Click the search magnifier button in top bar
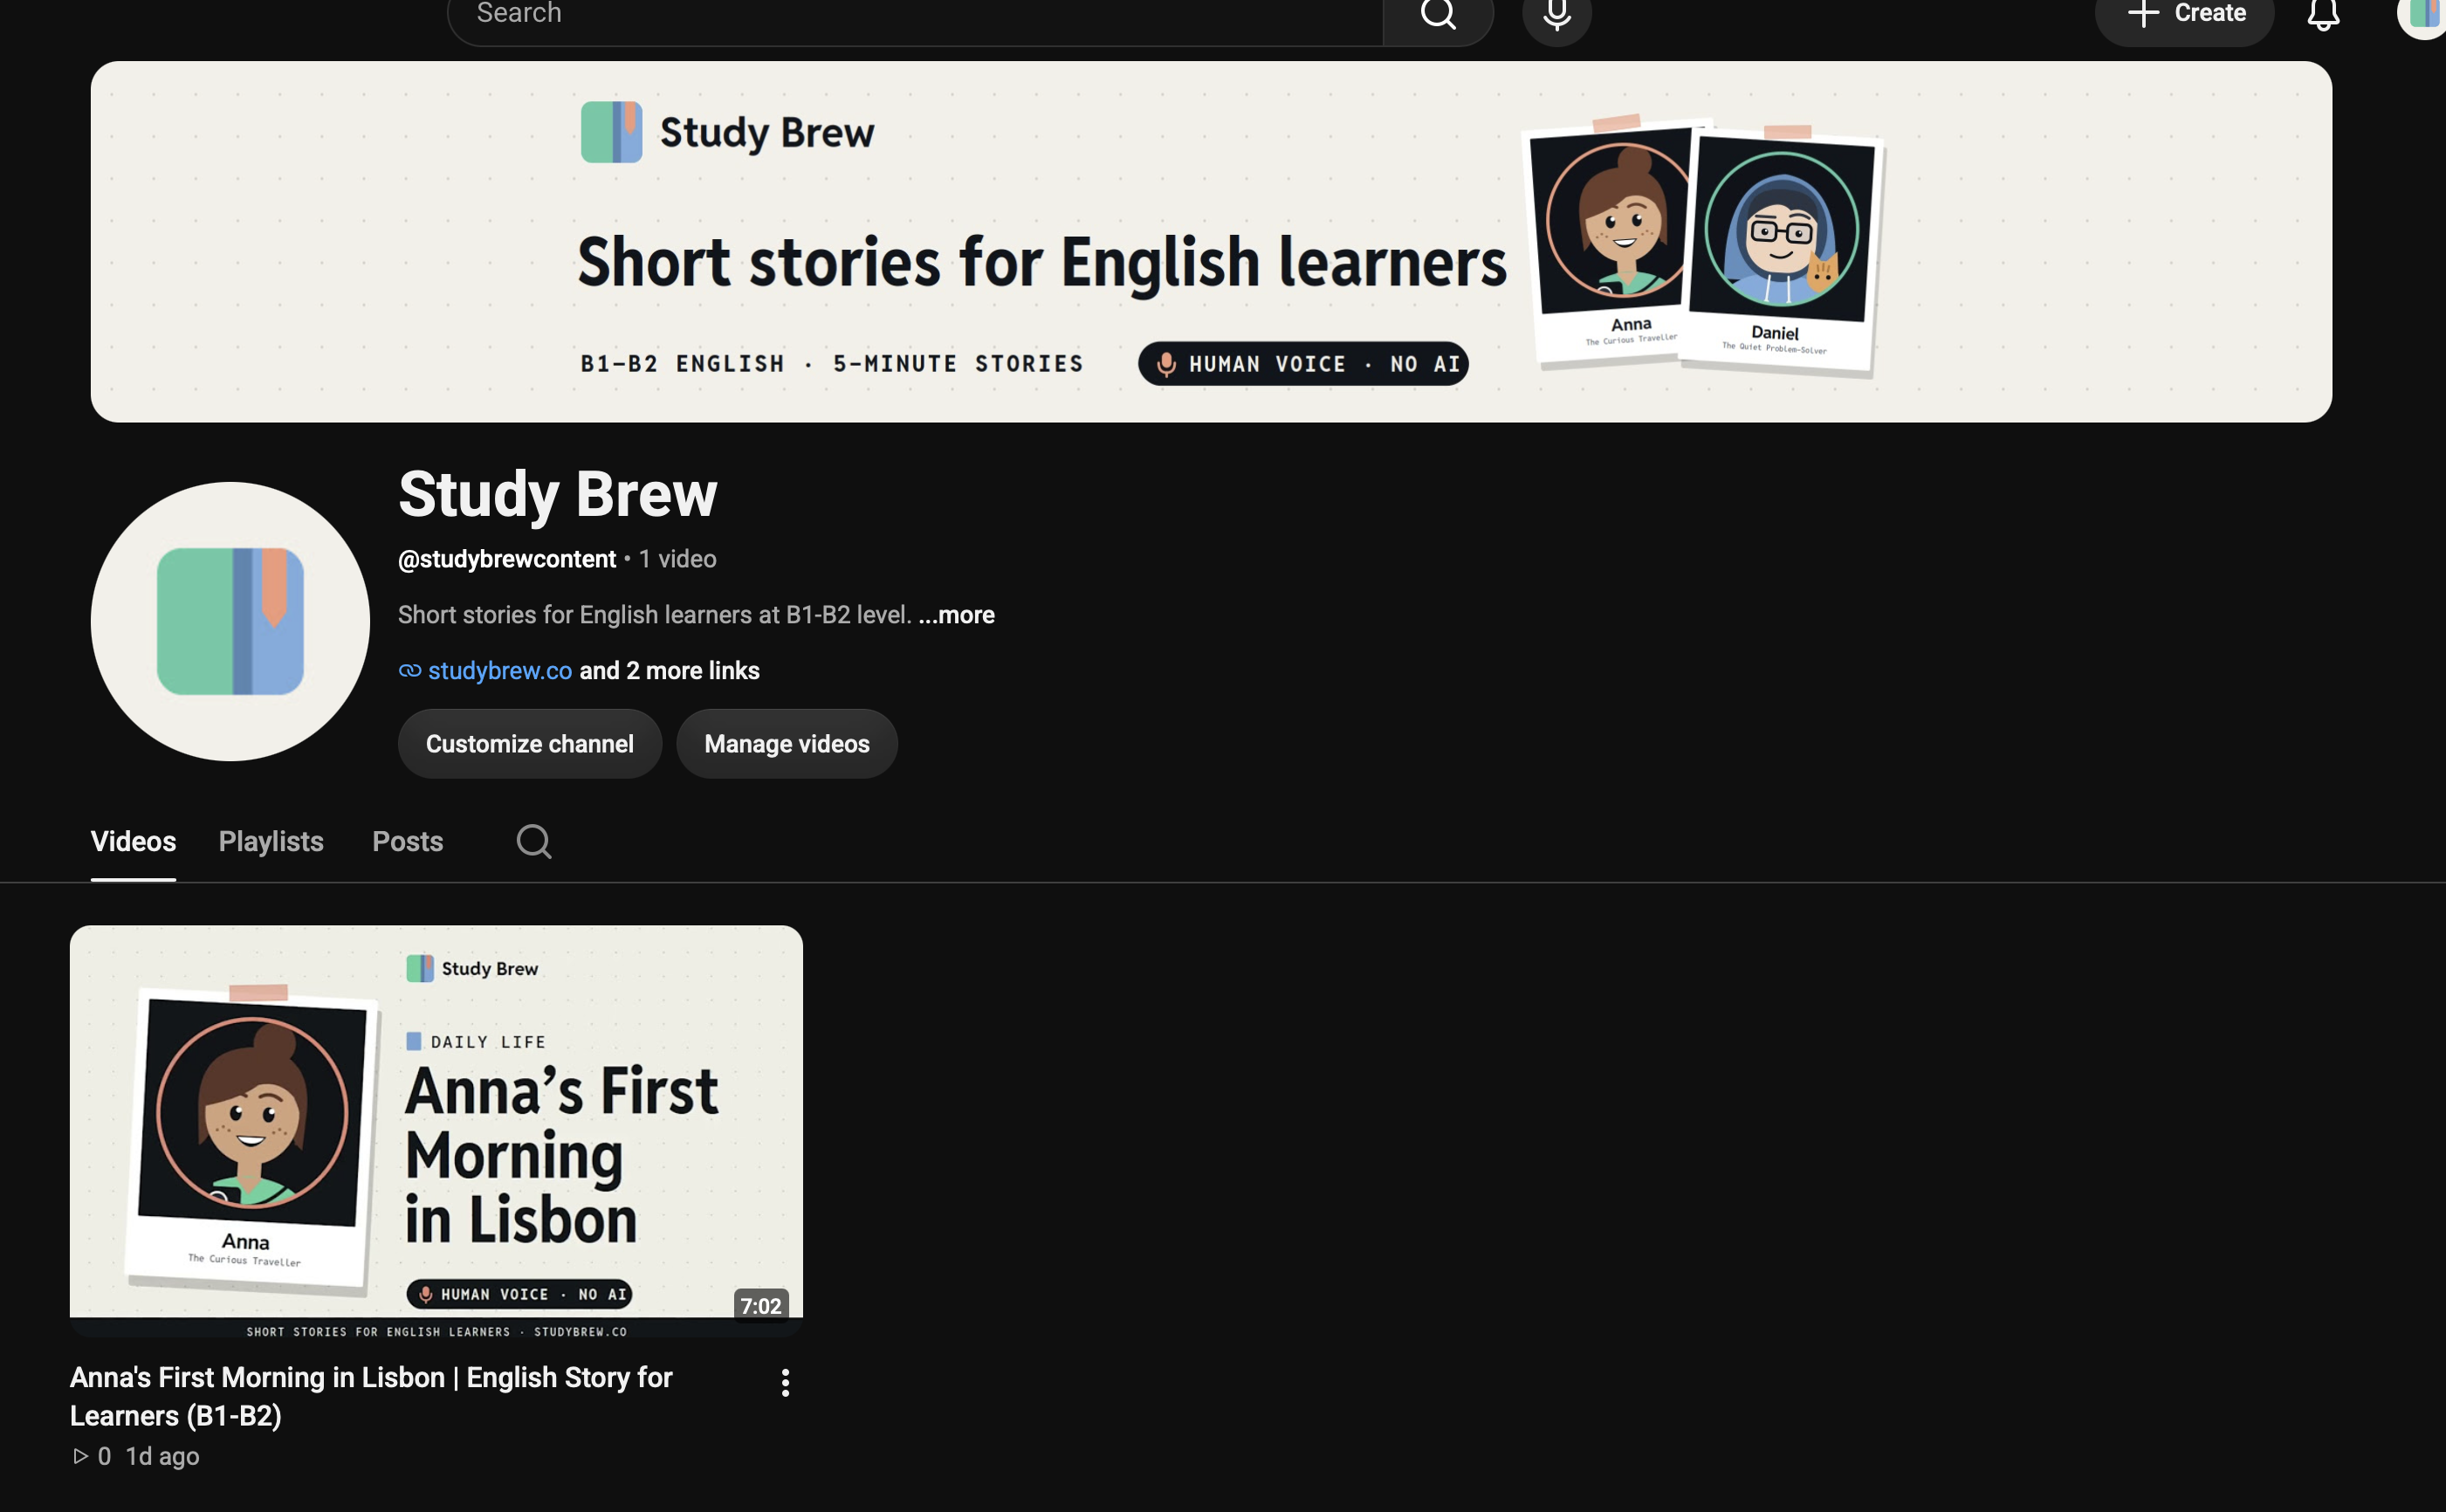Viewport: 2446px width, 1512px height. point(1438,16)
